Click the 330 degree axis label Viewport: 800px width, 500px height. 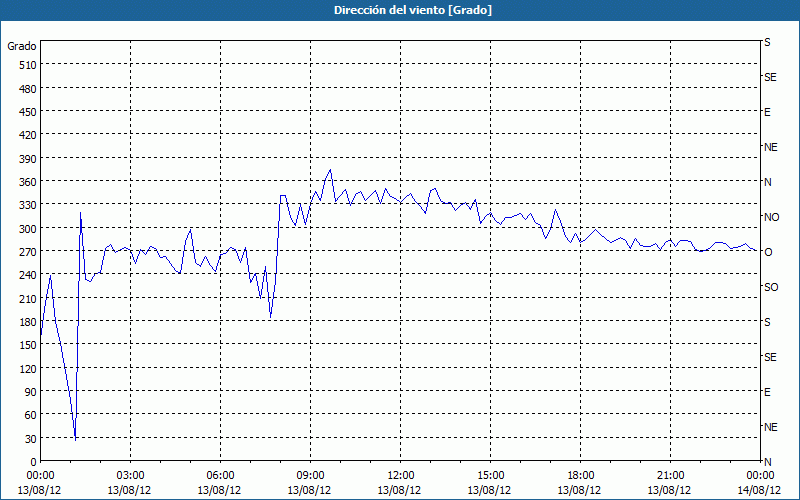[x=28, y=205]
